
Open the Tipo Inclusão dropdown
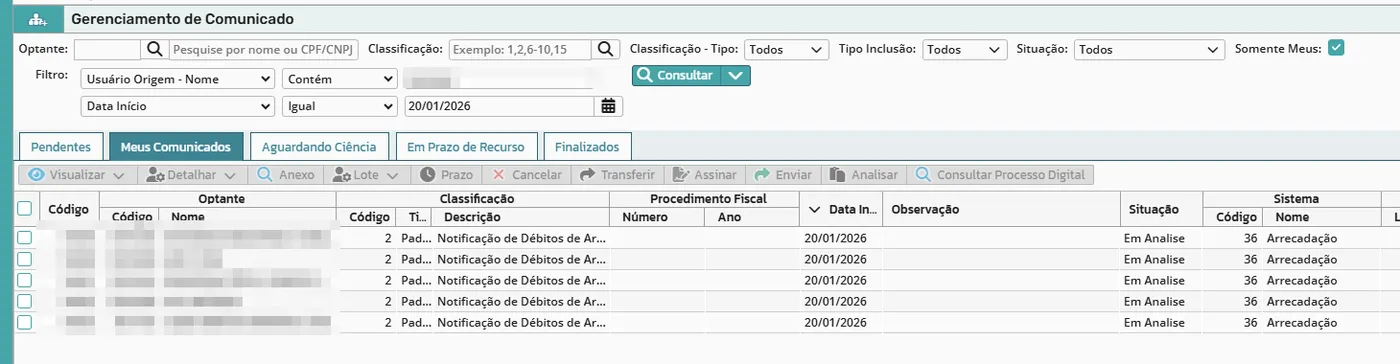[x=964, y=49]
